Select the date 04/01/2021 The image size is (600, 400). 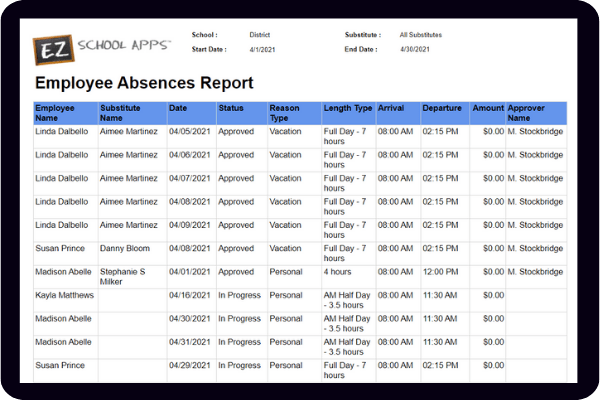click(190, 271)
